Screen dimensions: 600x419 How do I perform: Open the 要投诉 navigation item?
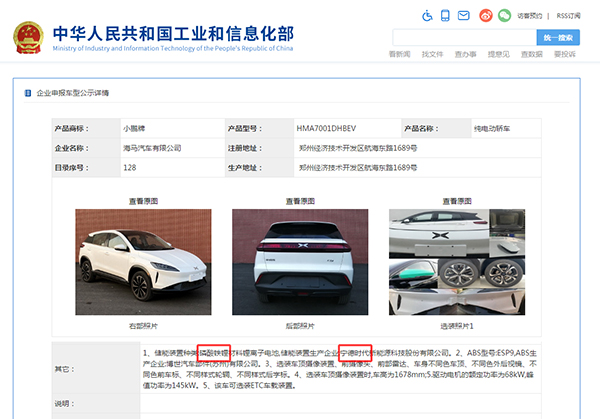(x=565, y=54)
